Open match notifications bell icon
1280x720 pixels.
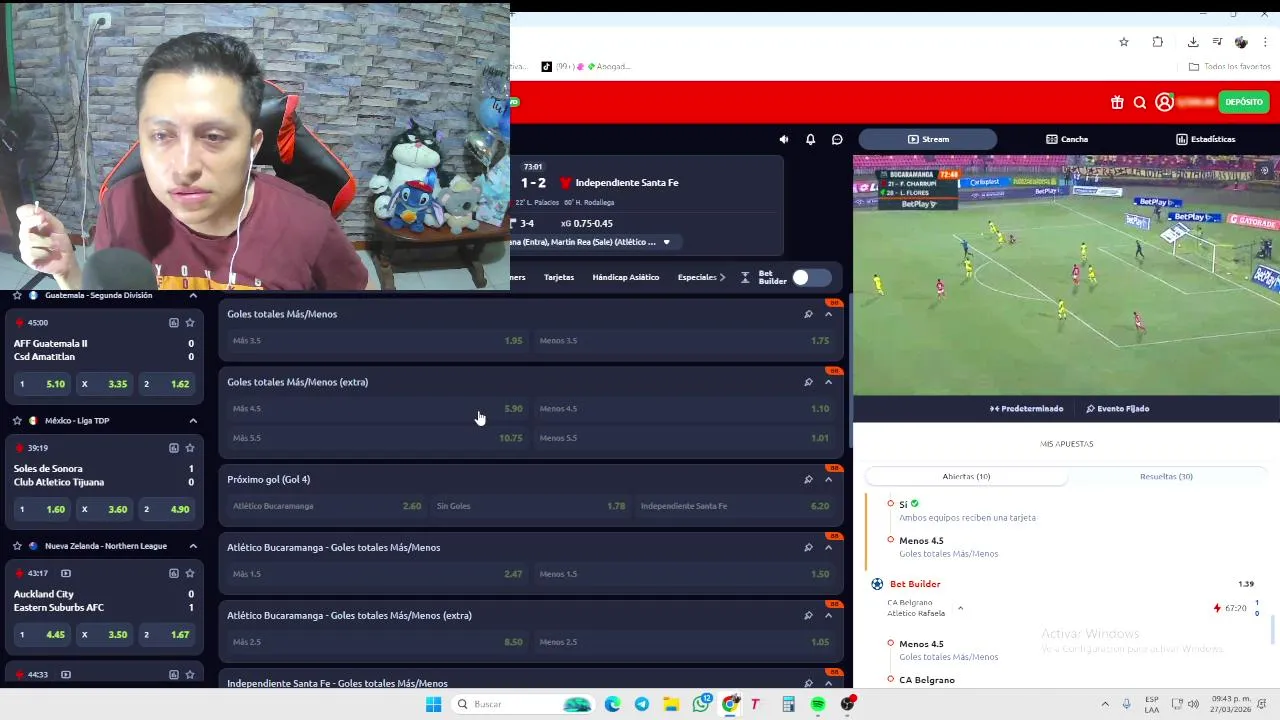[810, 139]
